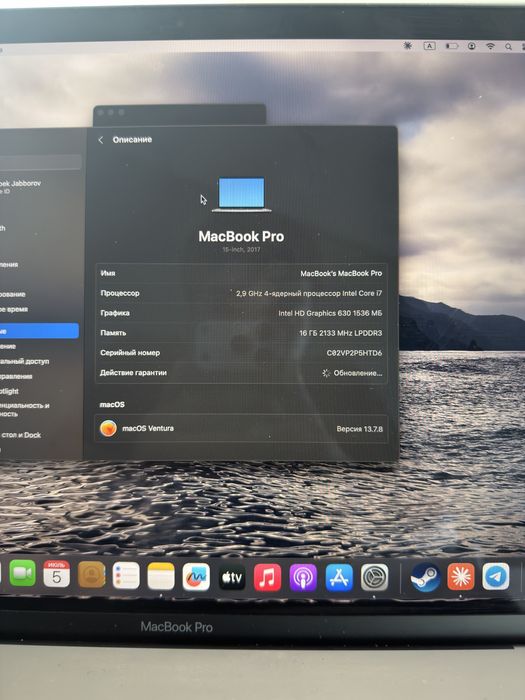Screen dimensions: 525x700
Task: Click the Память label
Action: point(113,333)
